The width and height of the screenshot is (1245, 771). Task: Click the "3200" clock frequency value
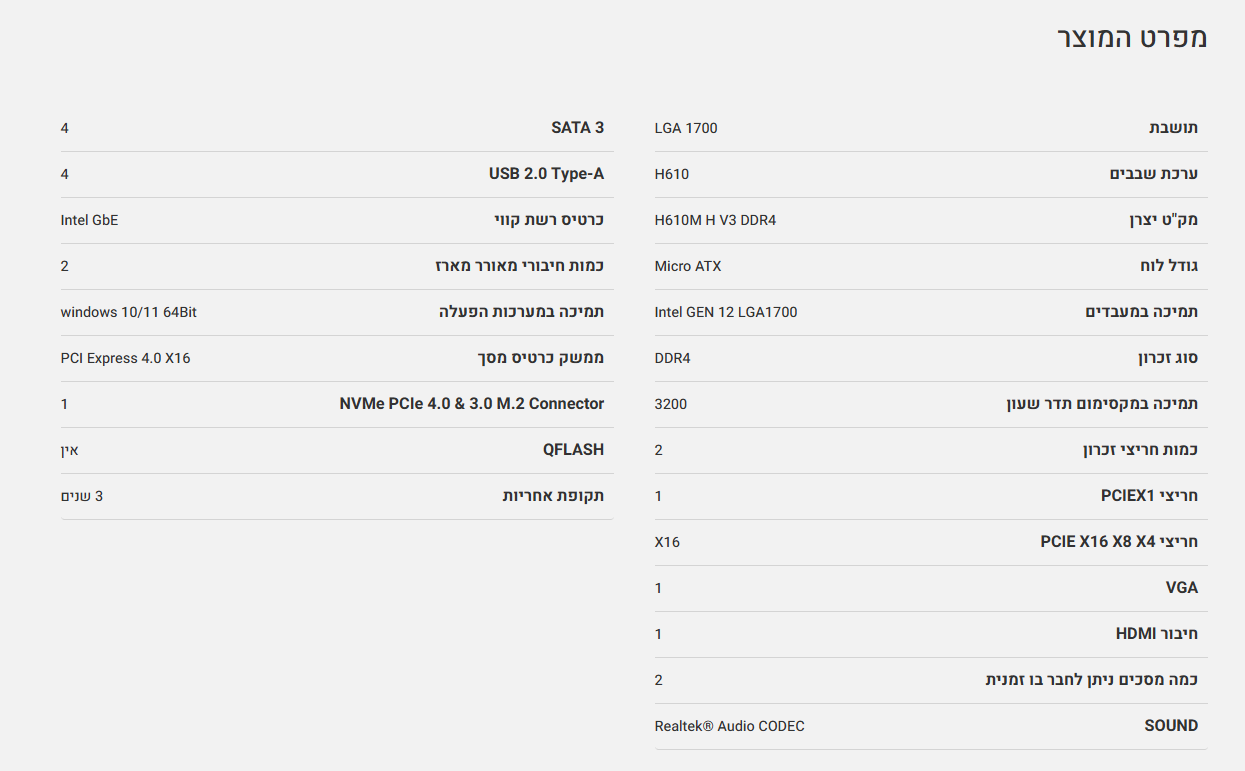[671, 404]
